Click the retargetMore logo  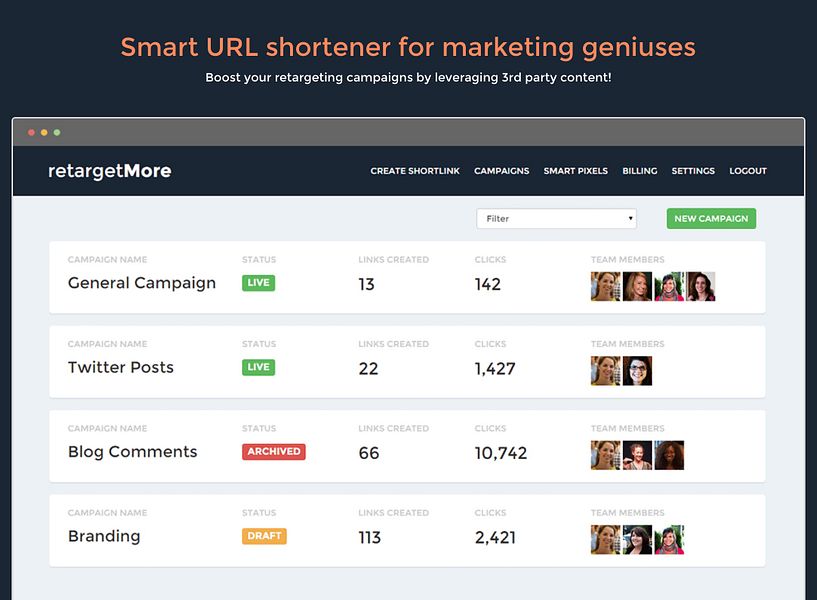click(x=109, y=171)
